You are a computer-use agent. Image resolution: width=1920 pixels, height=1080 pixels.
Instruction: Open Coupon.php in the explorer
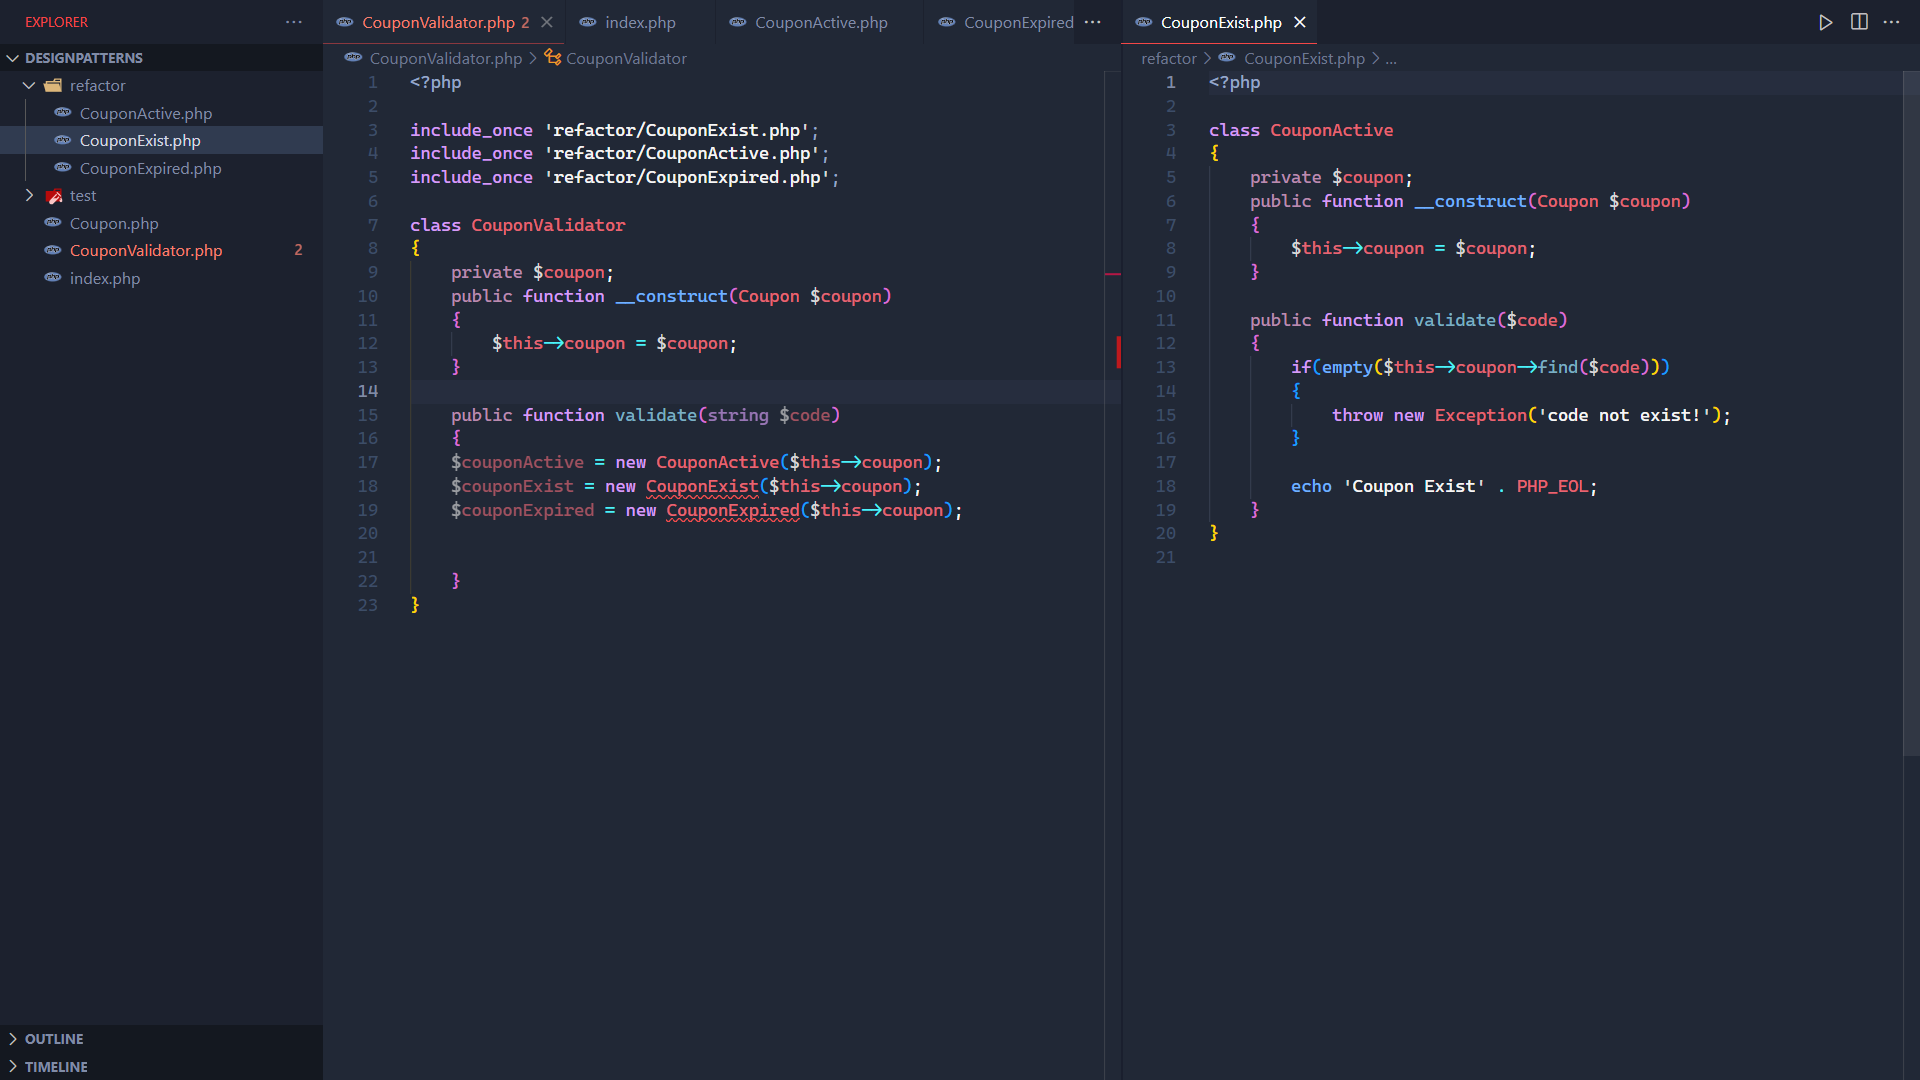click(161, 223)
